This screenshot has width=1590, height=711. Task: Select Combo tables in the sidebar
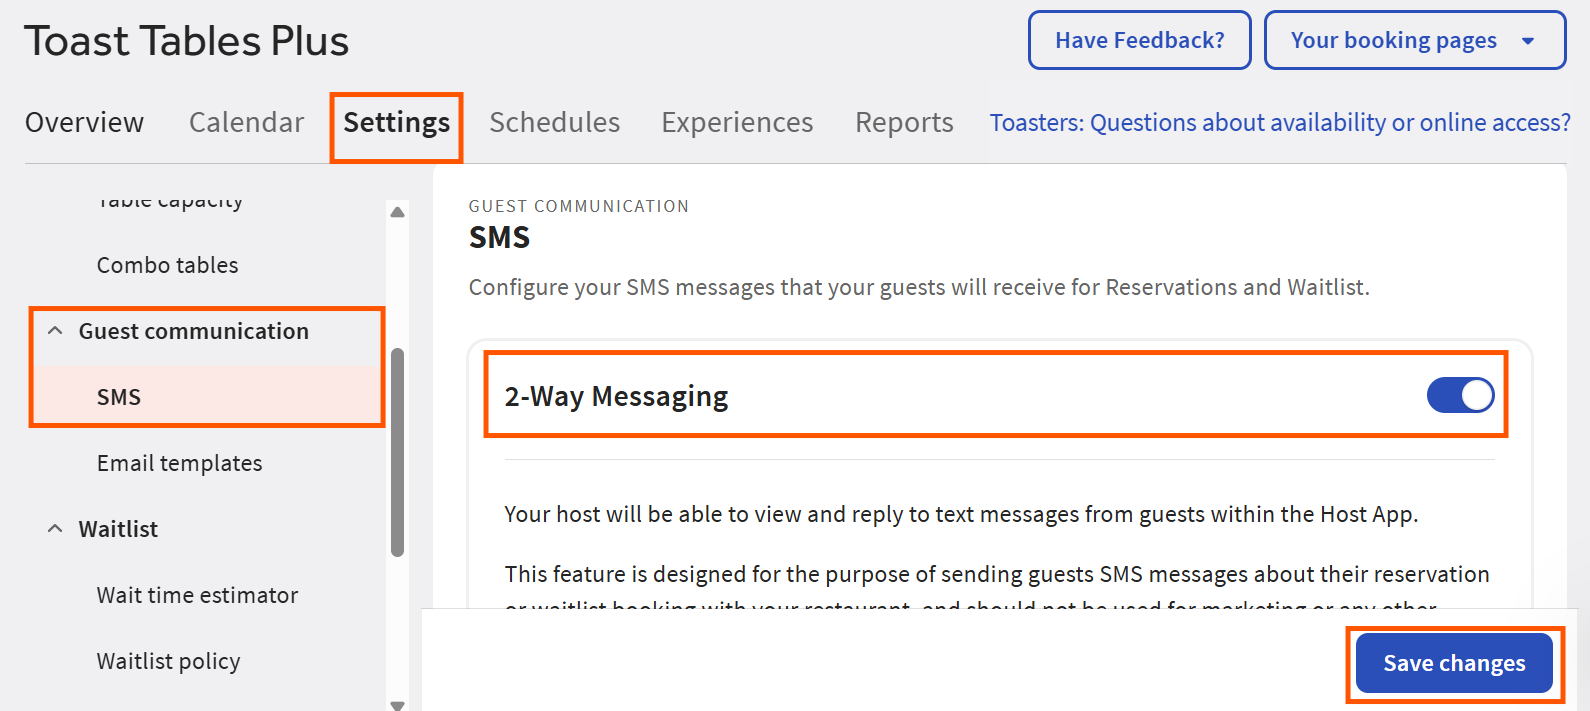coord(167,264)
